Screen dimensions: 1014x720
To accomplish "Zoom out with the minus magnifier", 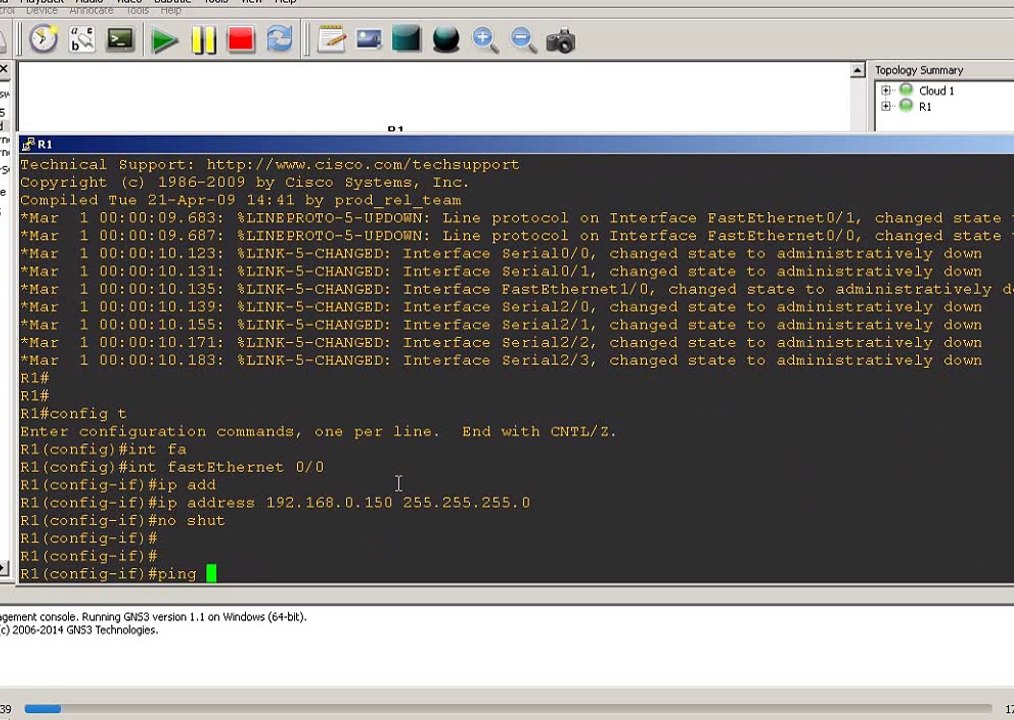I will [523, 39].
